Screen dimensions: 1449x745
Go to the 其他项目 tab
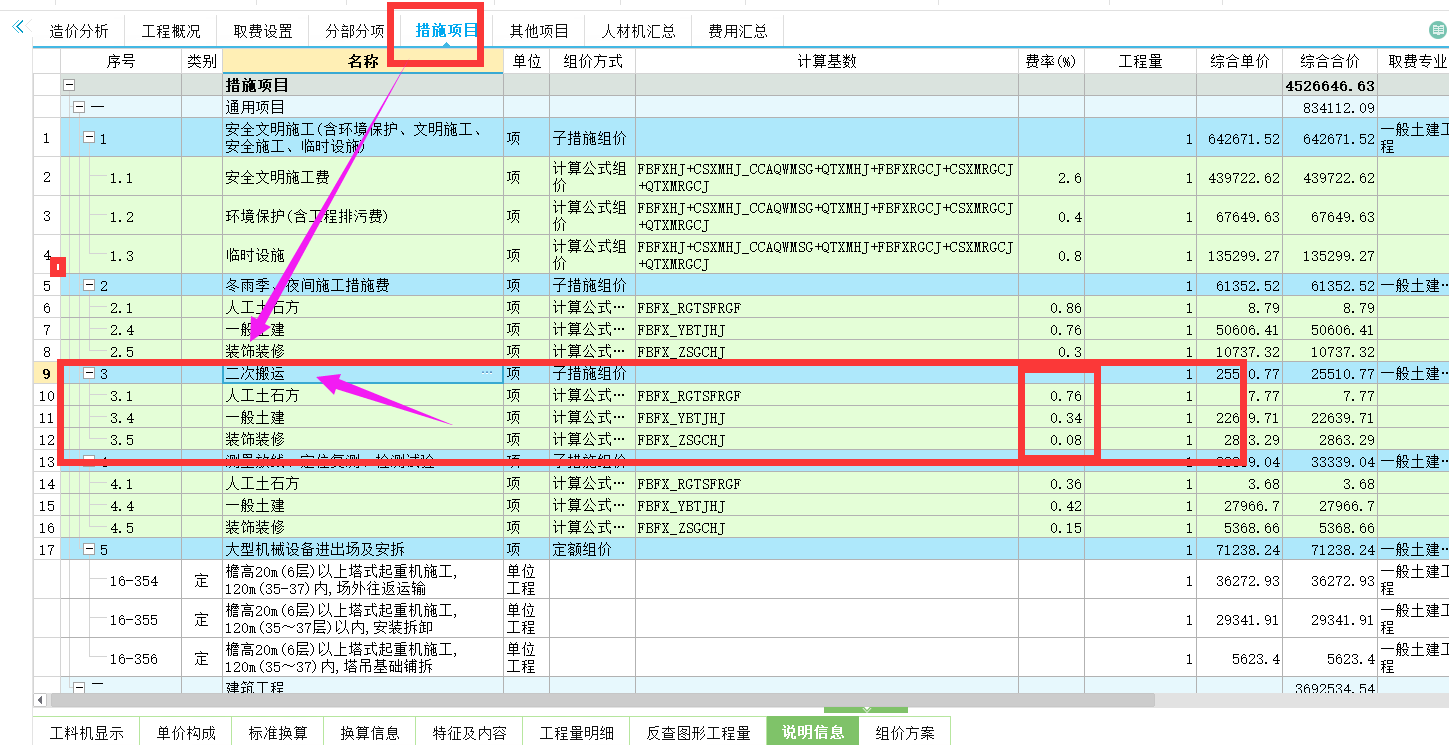click(x=539, y=31)
